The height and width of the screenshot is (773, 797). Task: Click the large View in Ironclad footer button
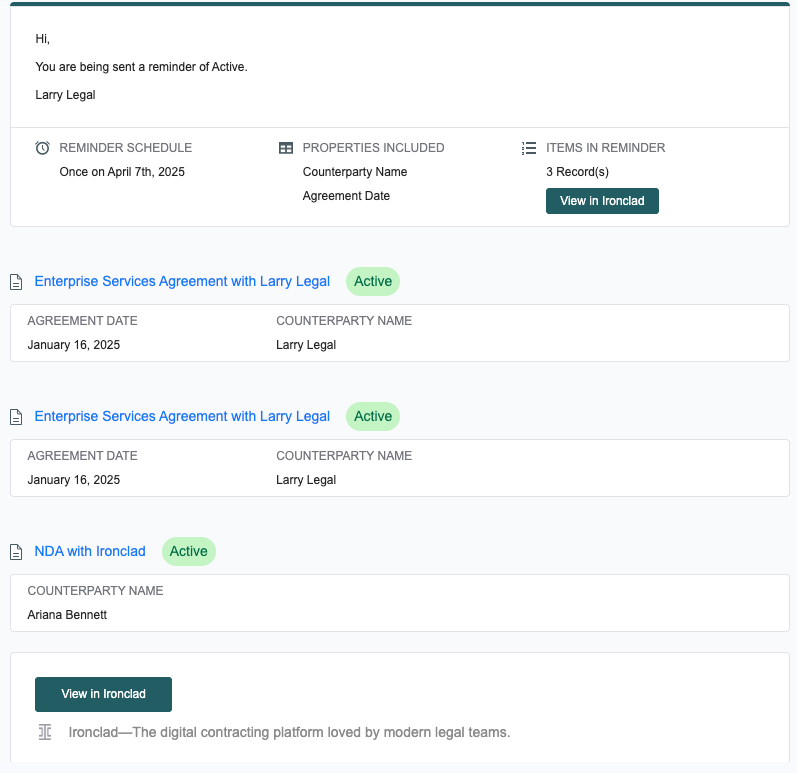103,694
